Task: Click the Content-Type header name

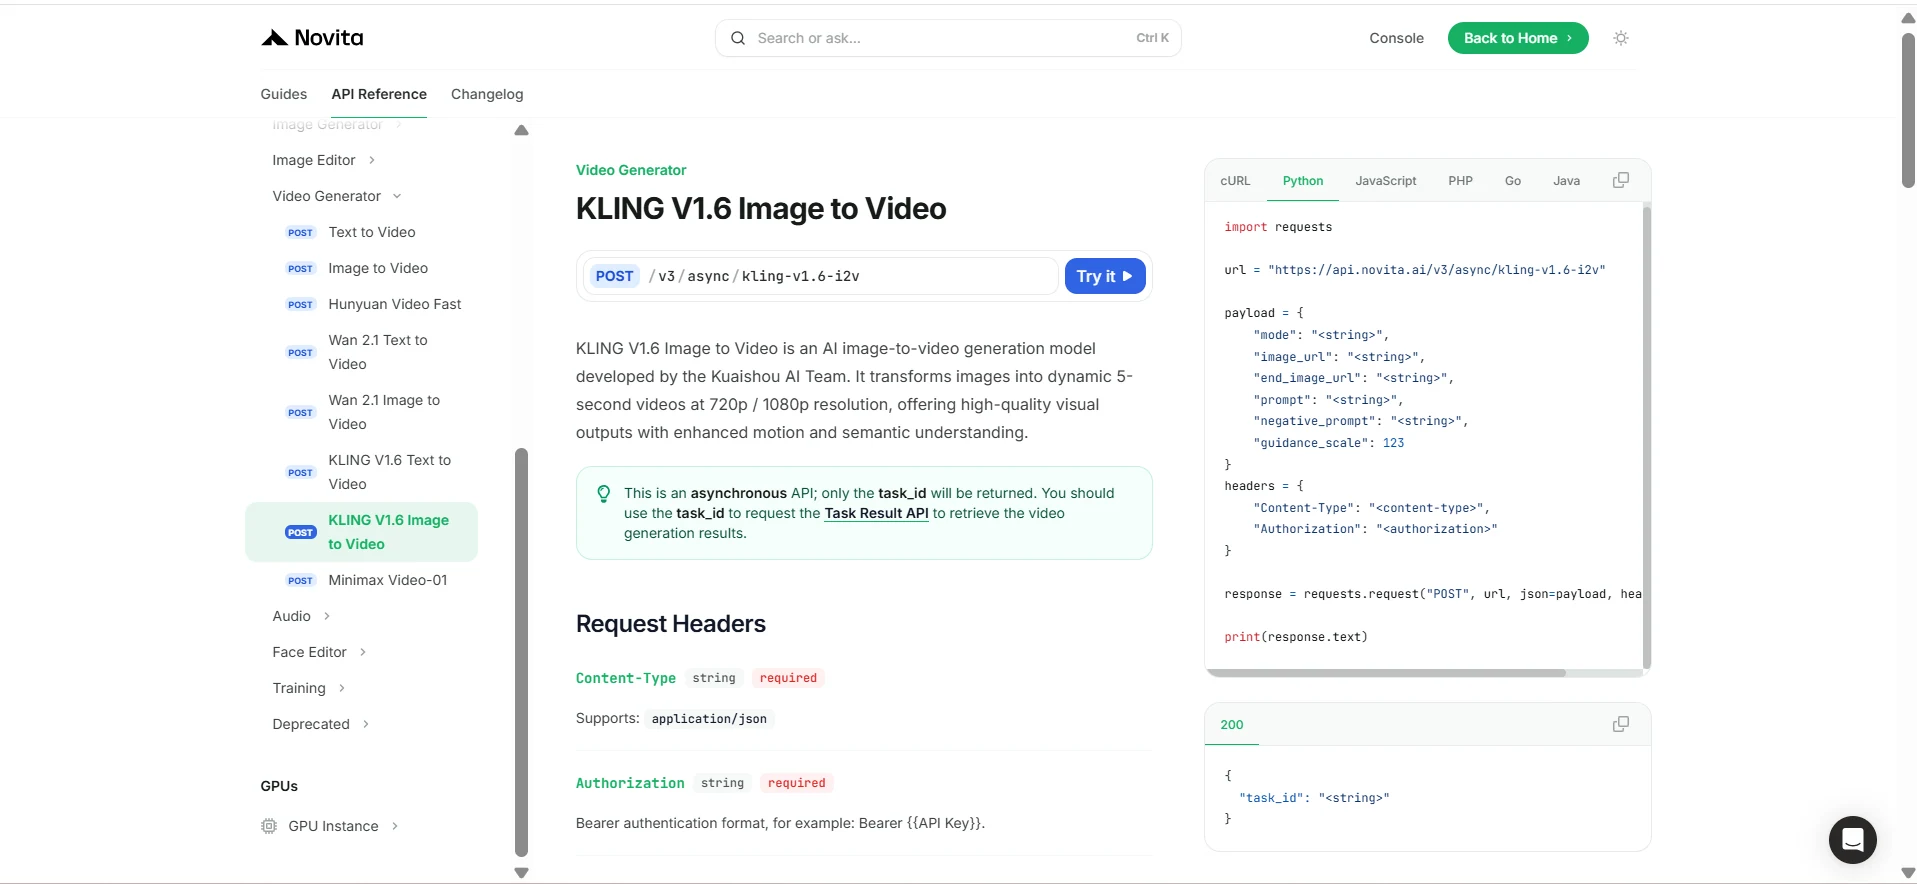Action: tap(626, 678)
